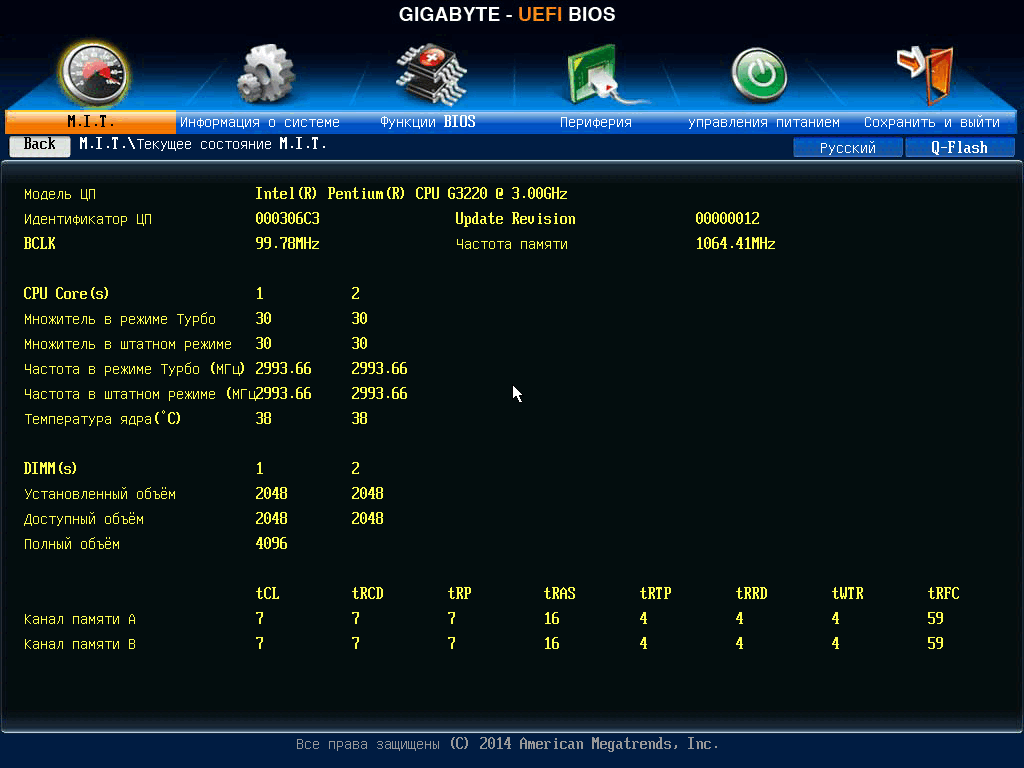
Task: Click the Update Revision value 00000012
Action: (727, 218)
